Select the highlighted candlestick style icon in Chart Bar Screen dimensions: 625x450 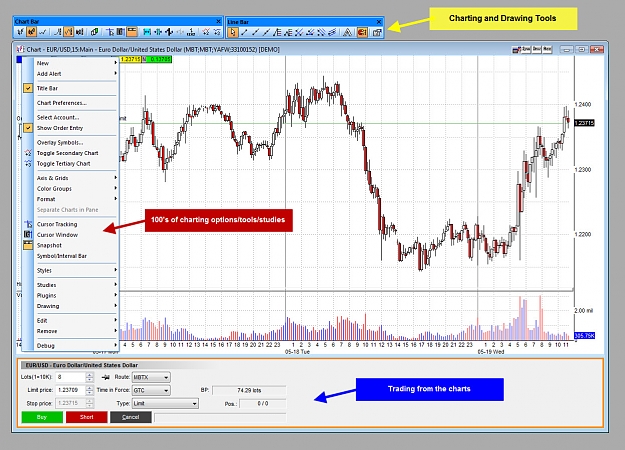click(x=31, y=32)
